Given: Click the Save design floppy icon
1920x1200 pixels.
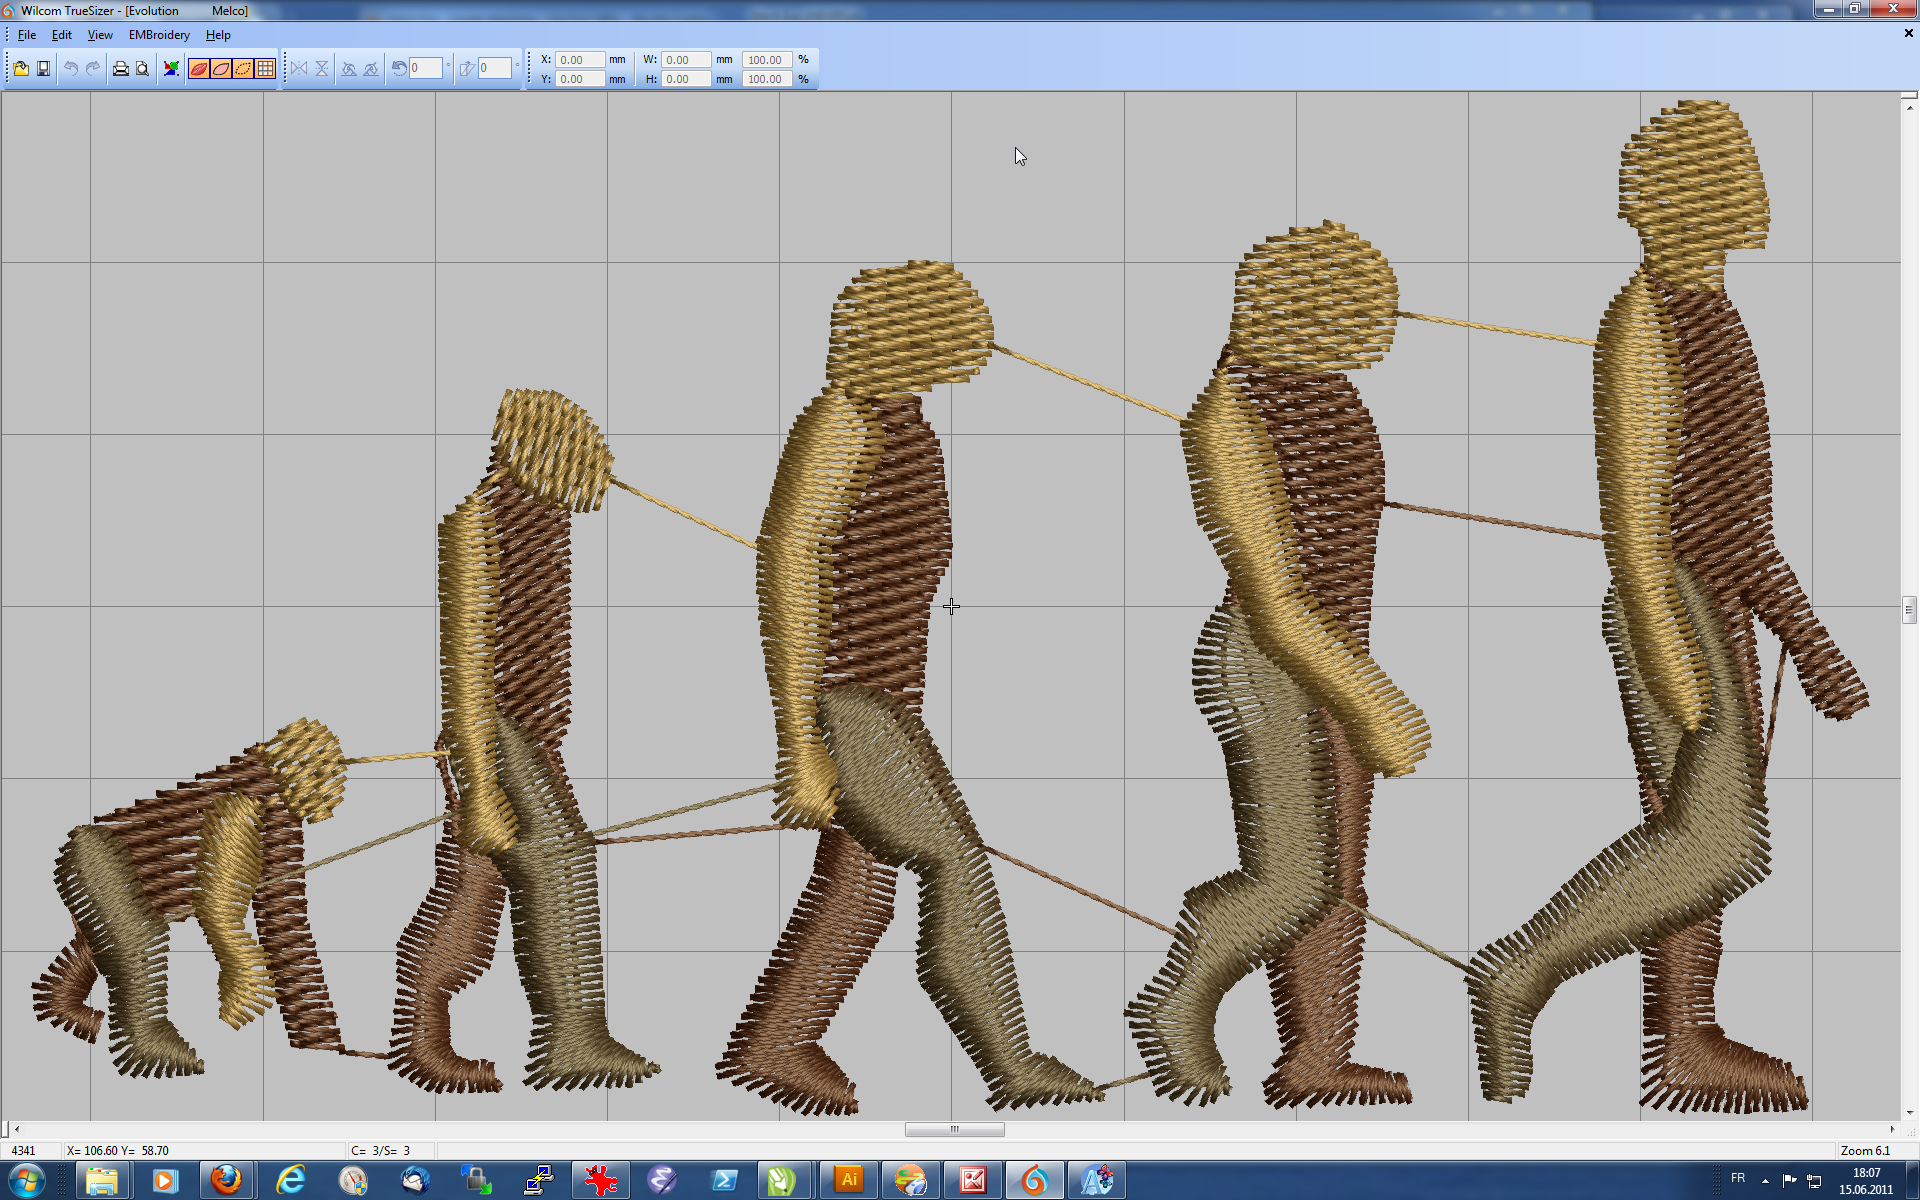Looking at the screenshot, I should 44,69.
